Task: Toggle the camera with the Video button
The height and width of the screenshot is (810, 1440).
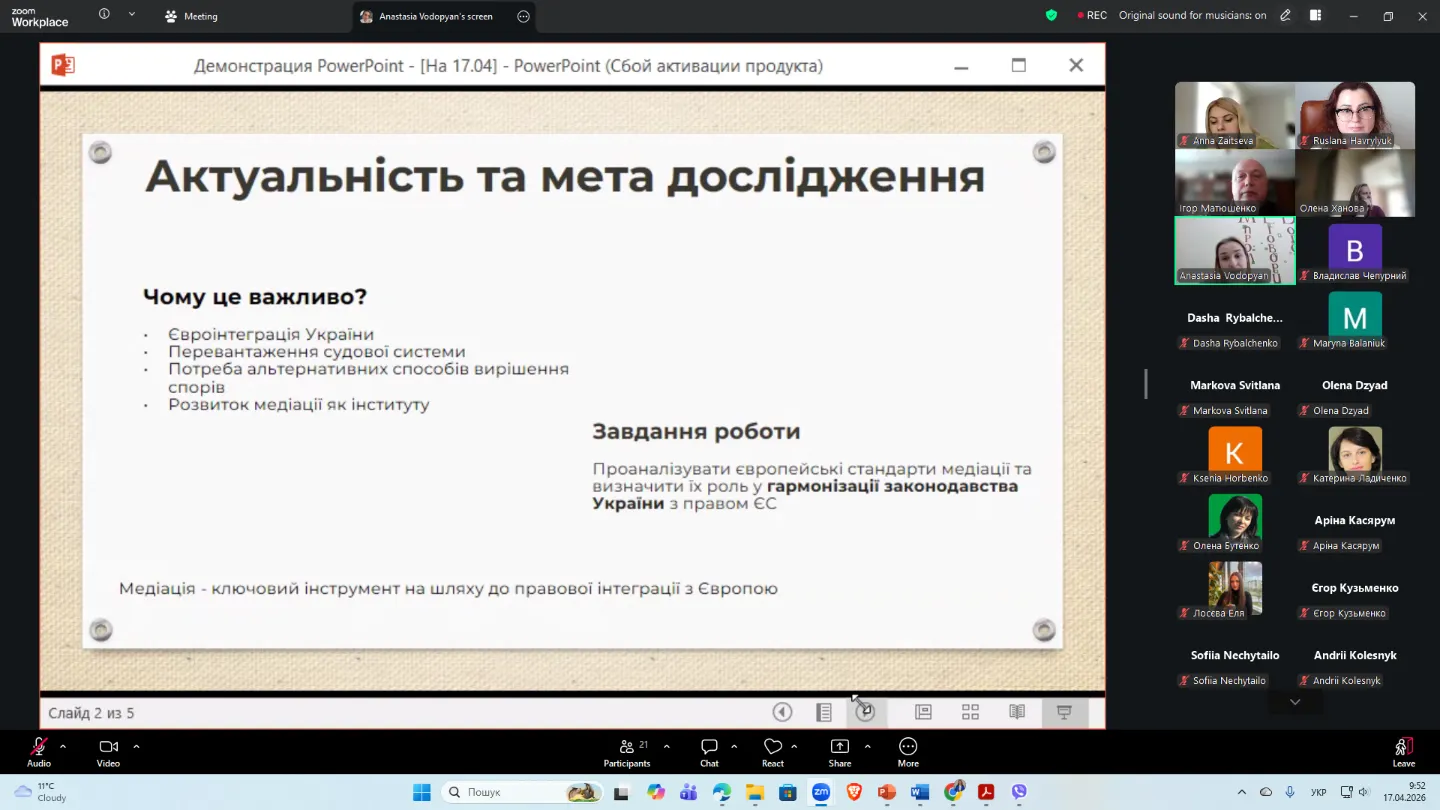Action: pos(108,752)
